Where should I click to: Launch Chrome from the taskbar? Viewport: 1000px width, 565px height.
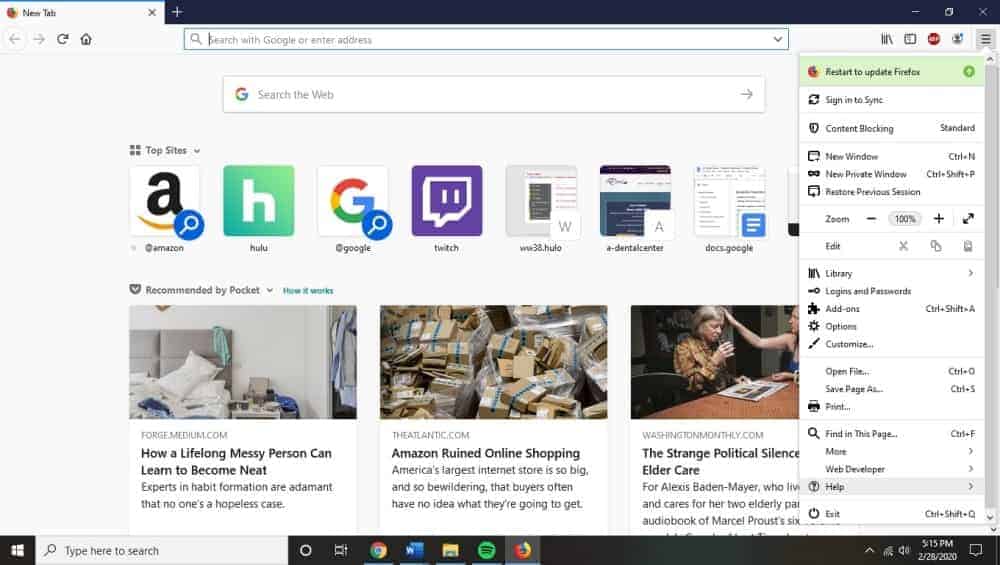pyautogui.click(x=378, y=550)
